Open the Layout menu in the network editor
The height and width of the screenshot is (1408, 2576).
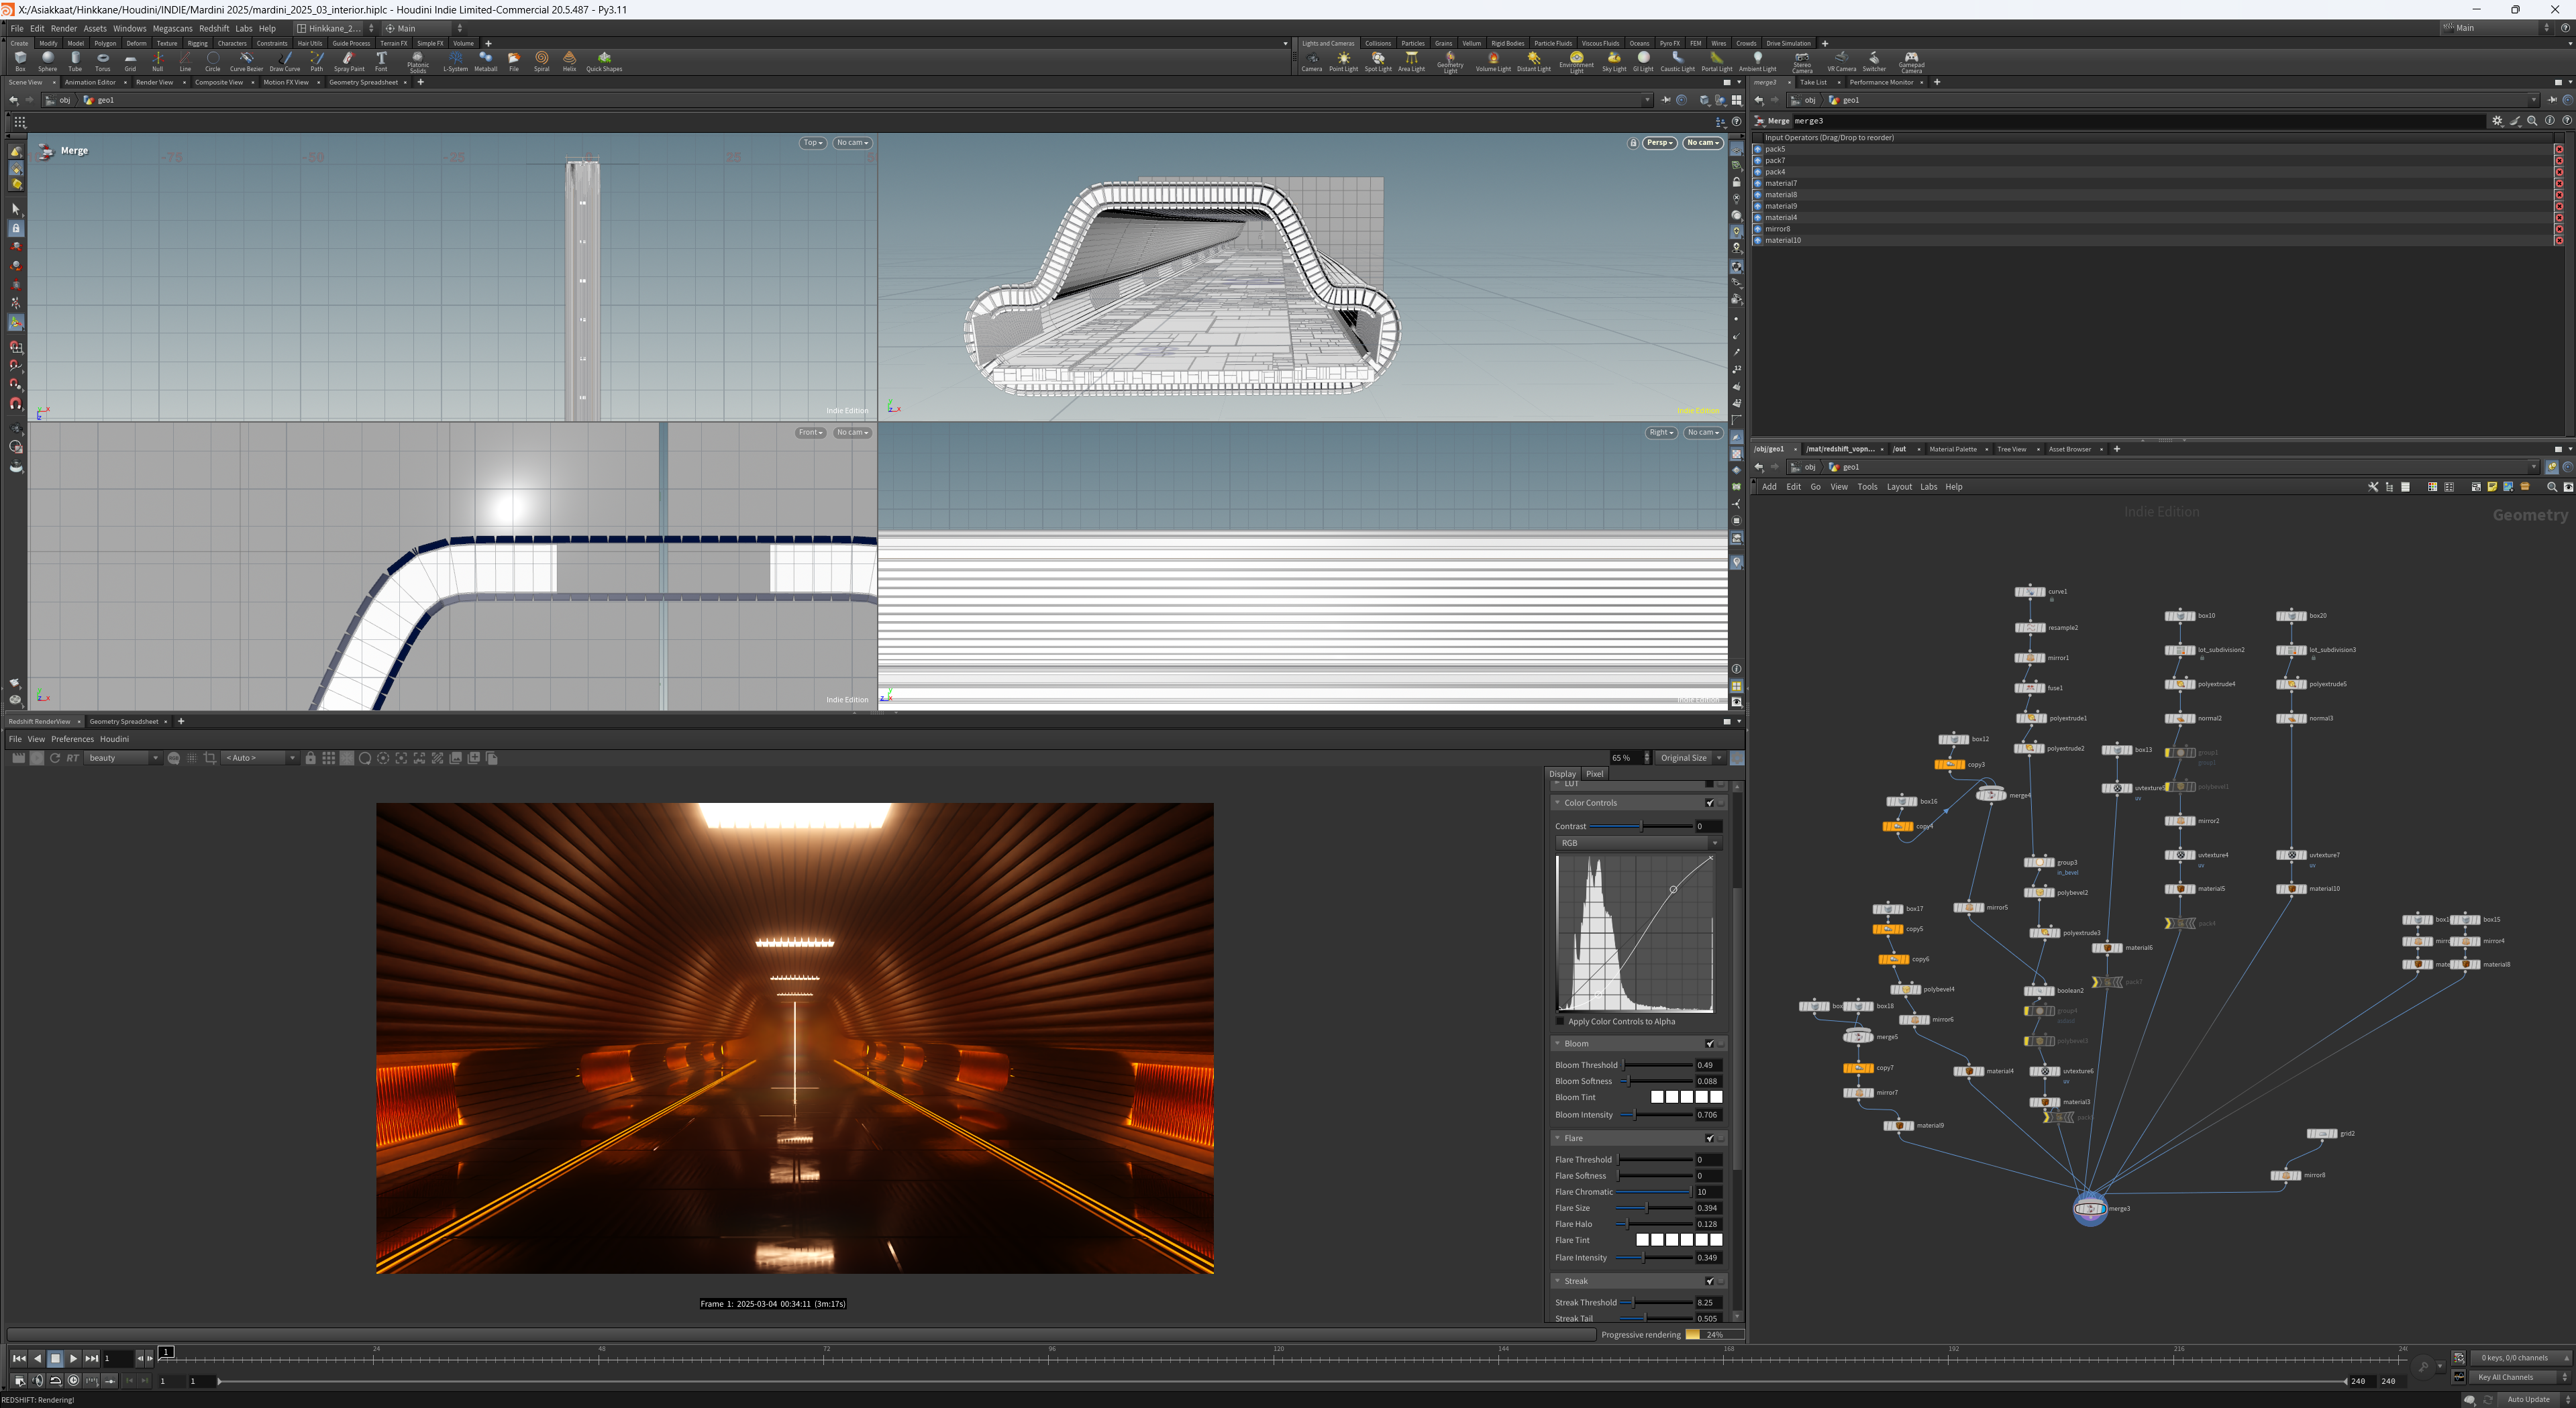point(1899,487)
